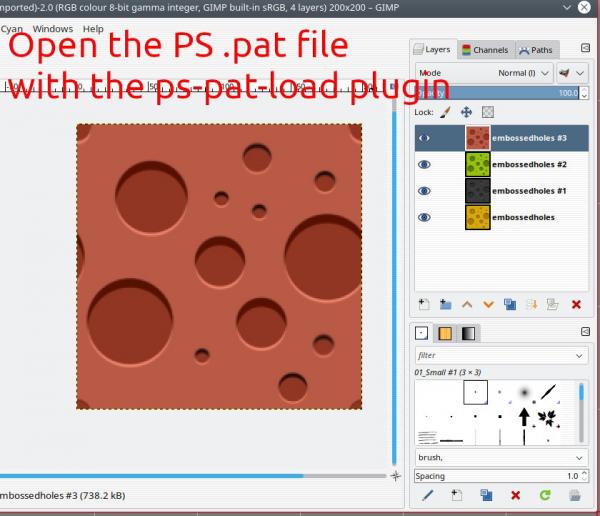Duplicate the selected brush
This screenshot has height=516, width=600.
click(486, 495)
